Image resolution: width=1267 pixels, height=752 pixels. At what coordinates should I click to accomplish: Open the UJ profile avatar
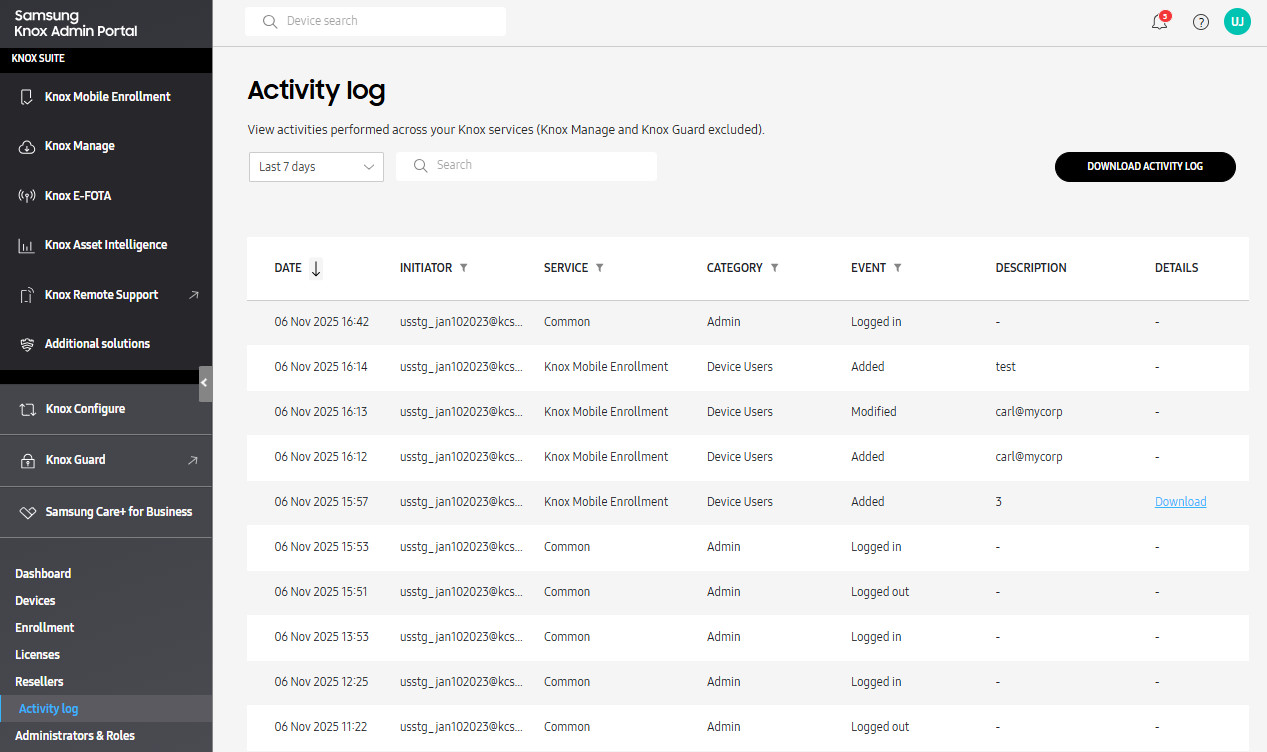(x=1237, y=21)
